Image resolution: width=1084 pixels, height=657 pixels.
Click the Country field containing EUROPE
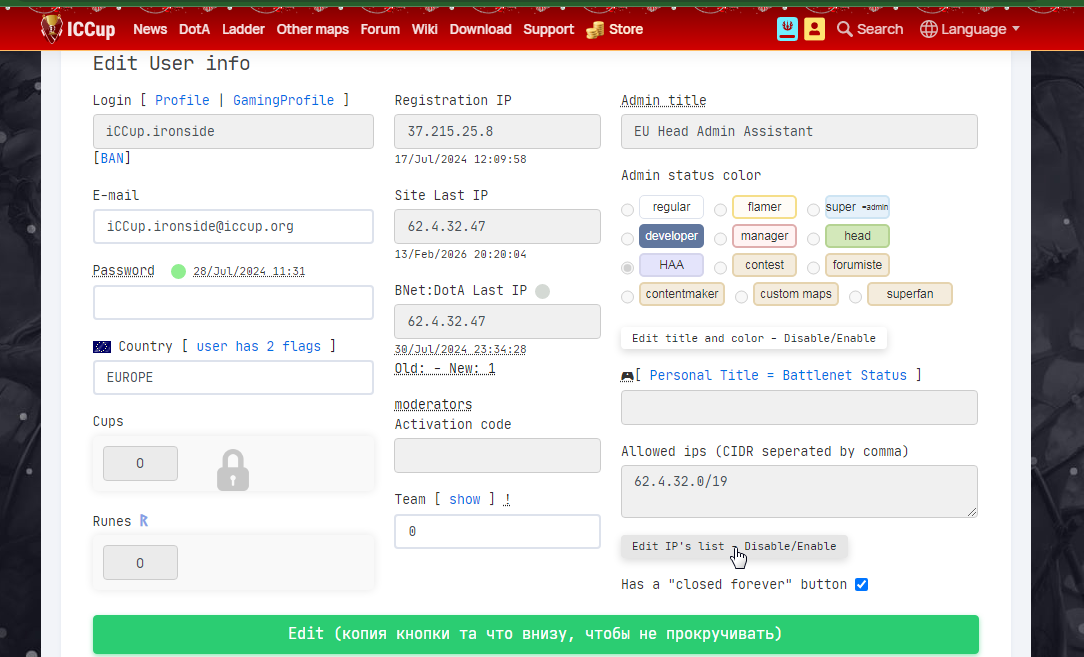click(x=233, y=378)
